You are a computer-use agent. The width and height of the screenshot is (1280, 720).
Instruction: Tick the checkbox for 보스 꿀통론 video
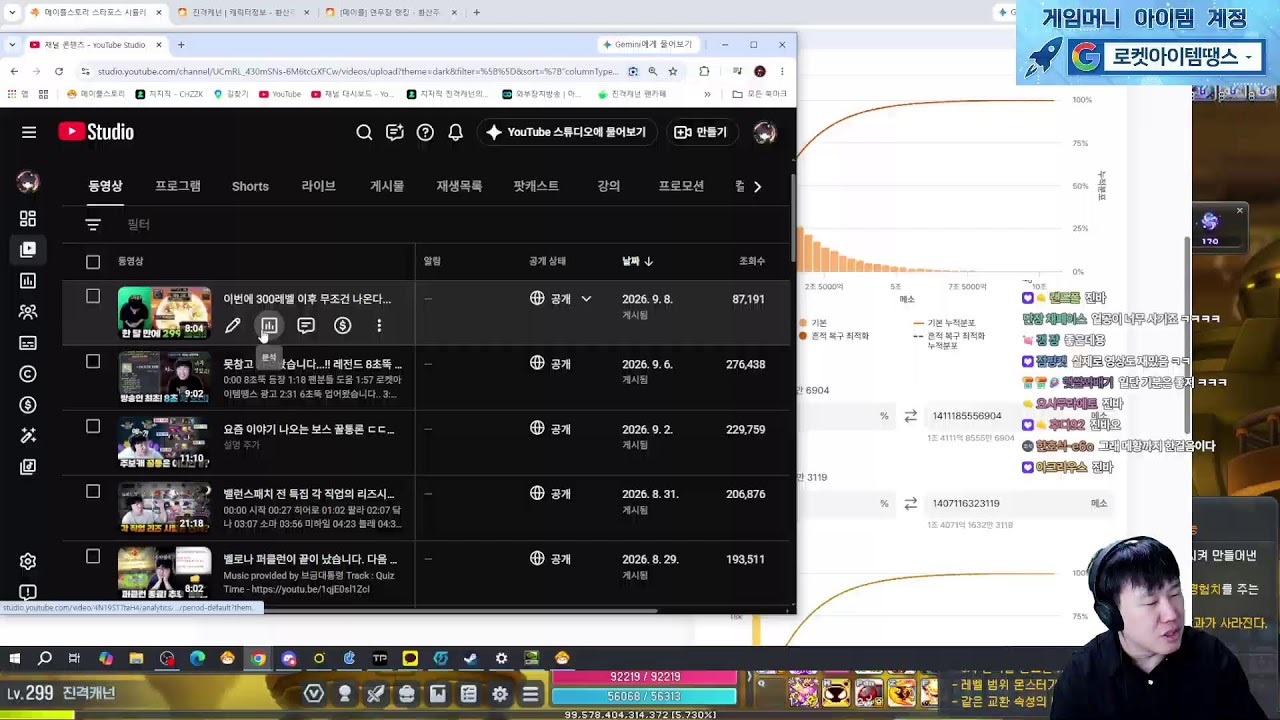pyautogui.click(x=93, y=426)
